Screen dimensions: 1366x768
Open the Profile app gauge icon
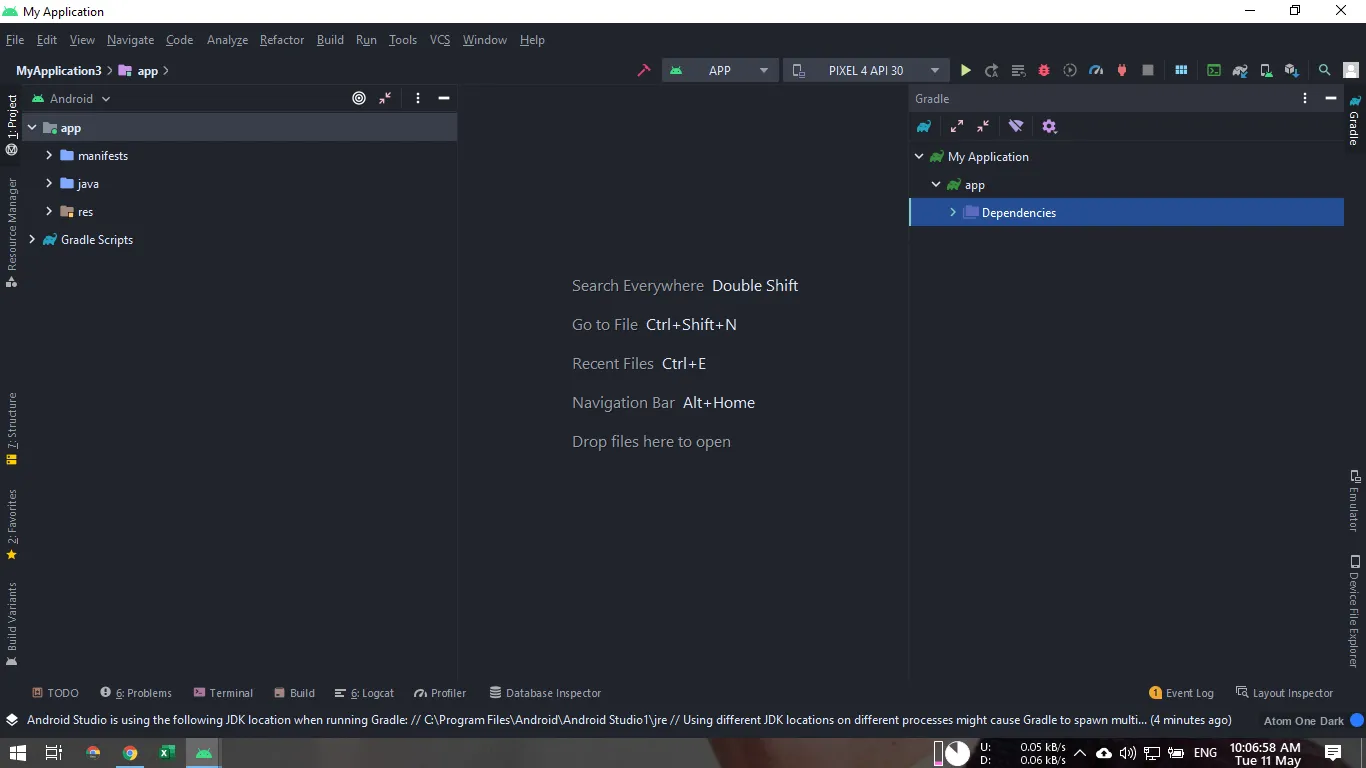coord(1096,70)
